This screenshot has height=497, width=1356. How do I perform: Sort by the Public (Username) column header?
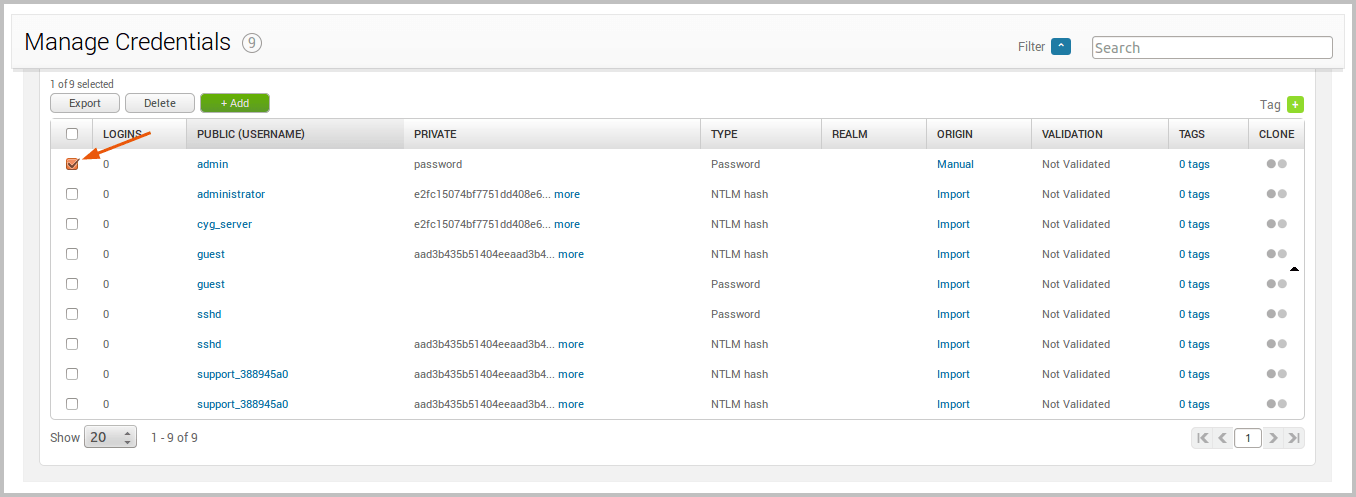pos(251,134)
